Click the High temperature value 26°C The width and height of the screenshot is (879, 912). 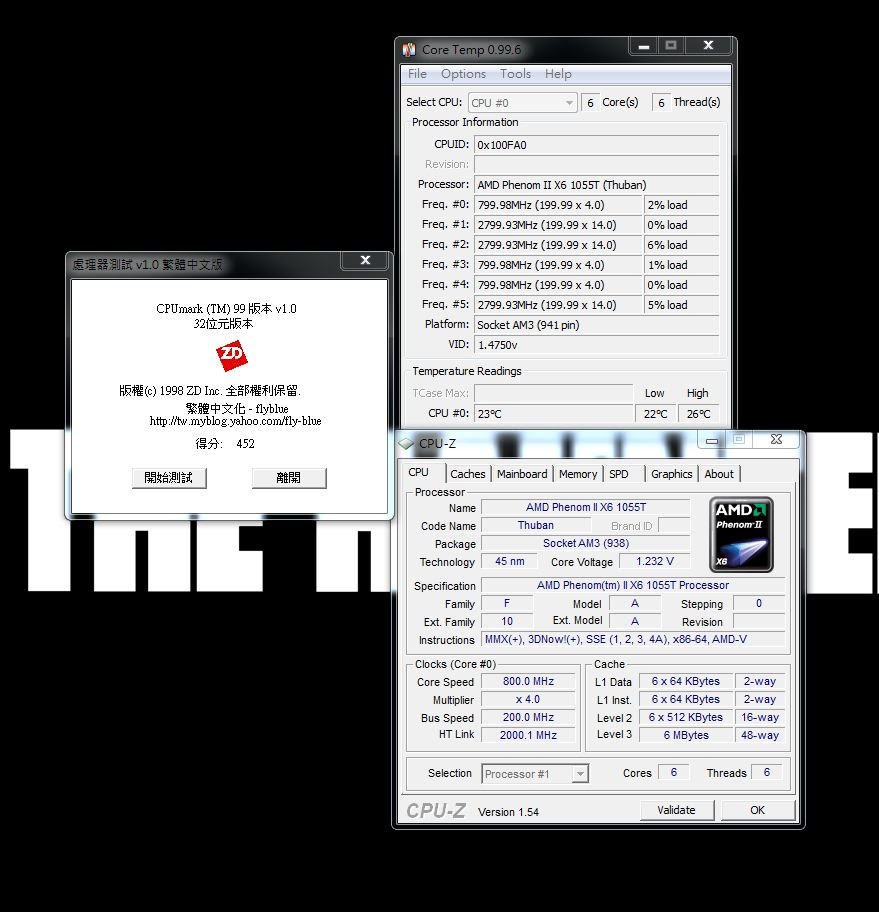[699, 414]
